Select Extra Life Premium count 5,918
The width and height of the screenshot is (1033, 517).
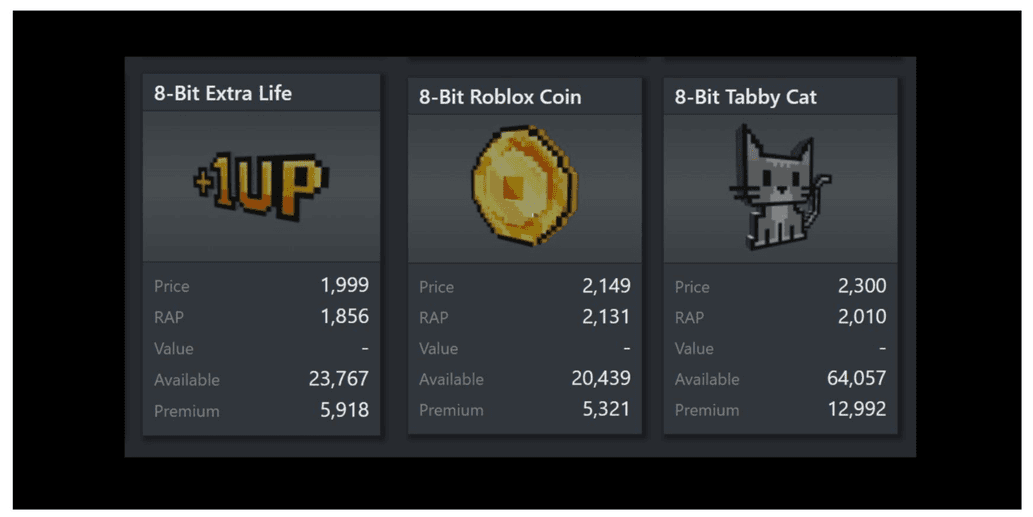(x=345, y=410)
